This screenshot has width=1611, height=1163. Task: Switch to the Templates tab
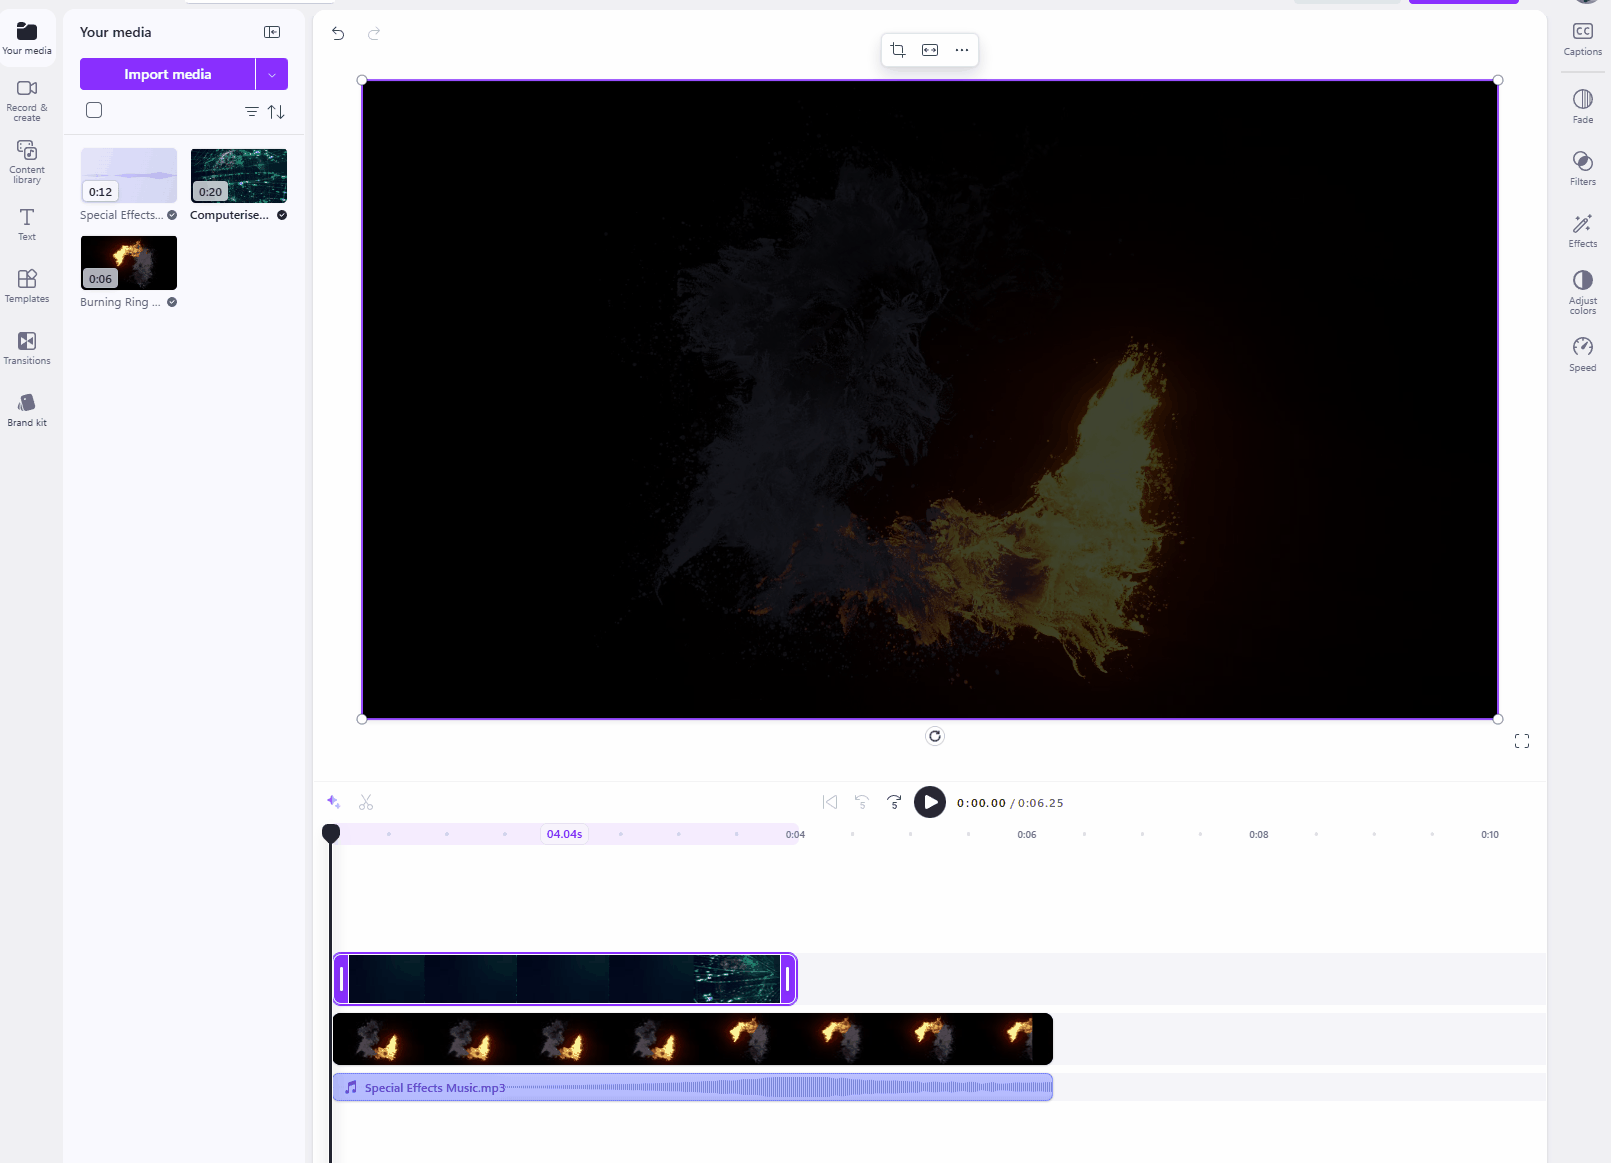click(26, 285)
